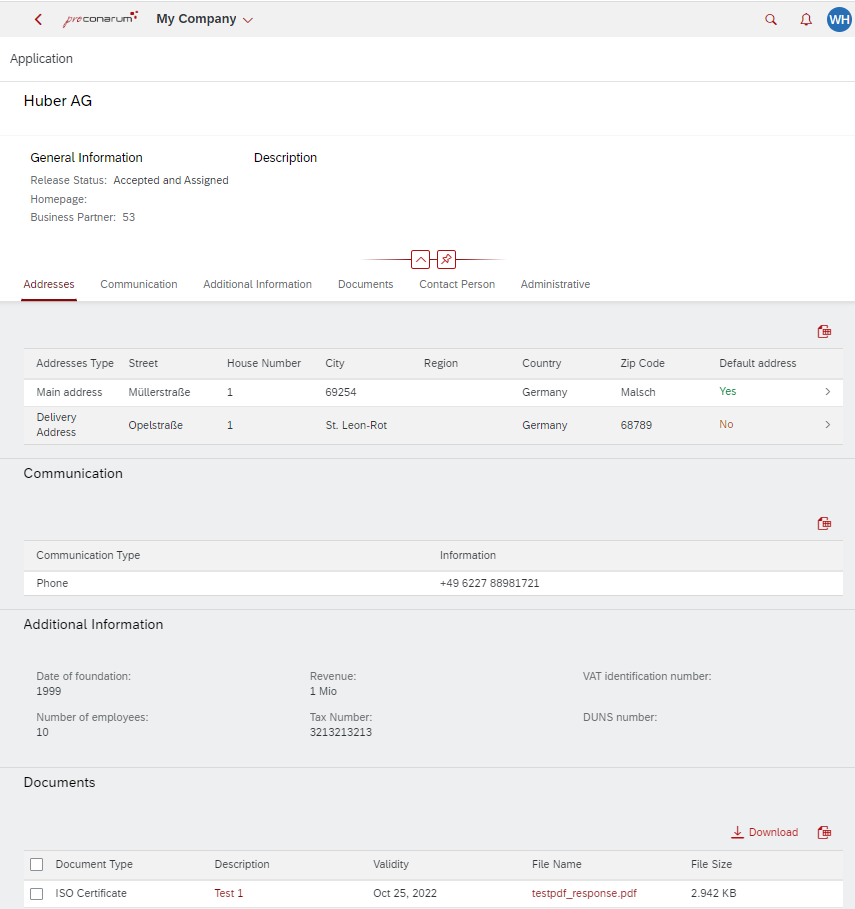Viewport: 855px width, 909px height.
Task: Open the My Company dropdown
Action: [204, 18]
